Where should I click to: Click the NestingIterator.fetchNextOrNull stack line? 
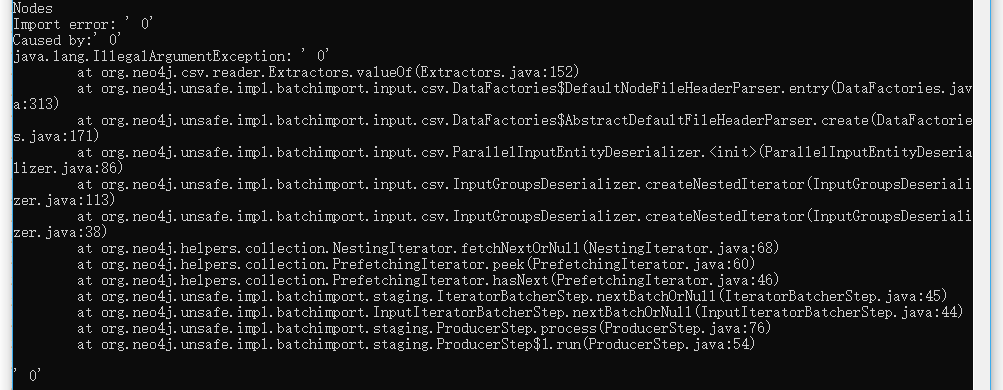pos(428,248)
